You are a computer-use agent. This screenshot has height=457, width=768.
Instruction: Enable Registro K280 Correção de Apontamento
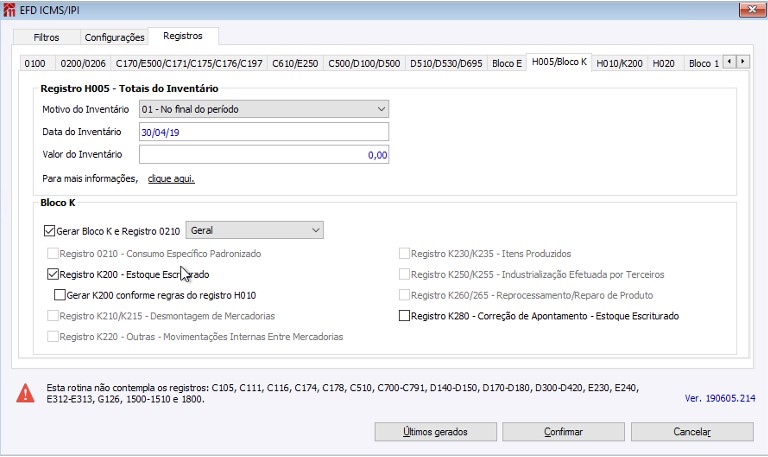[404, 315]
